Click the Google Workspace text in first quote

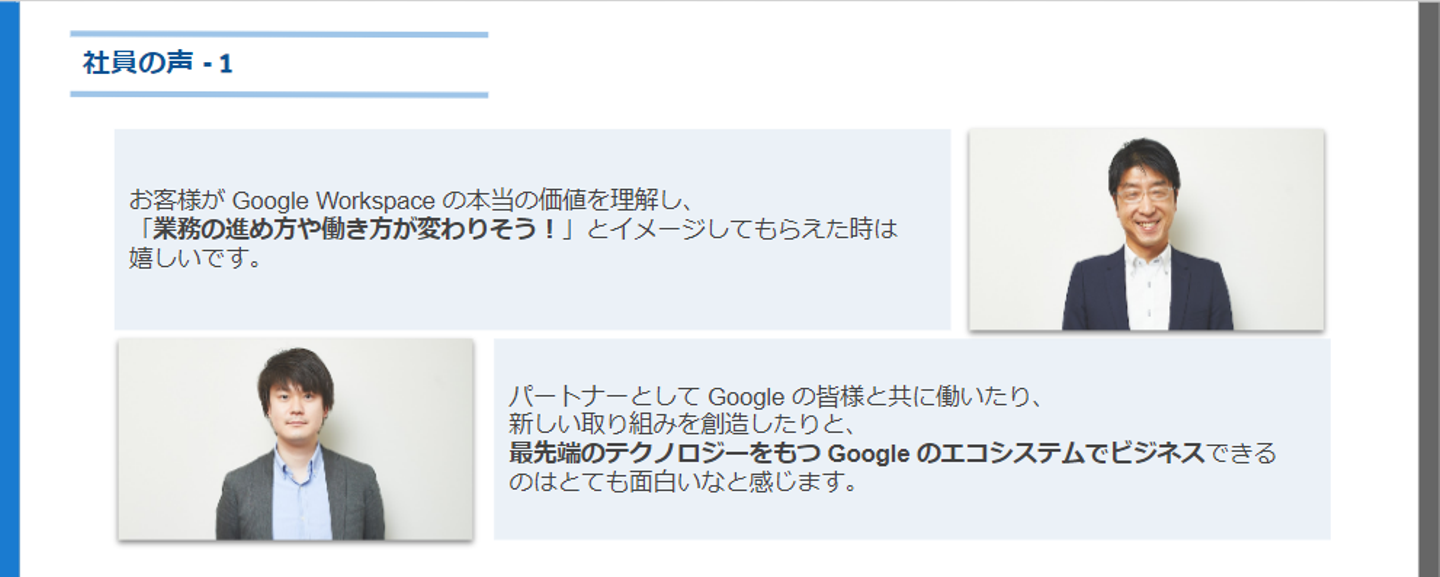click(333, 201)
